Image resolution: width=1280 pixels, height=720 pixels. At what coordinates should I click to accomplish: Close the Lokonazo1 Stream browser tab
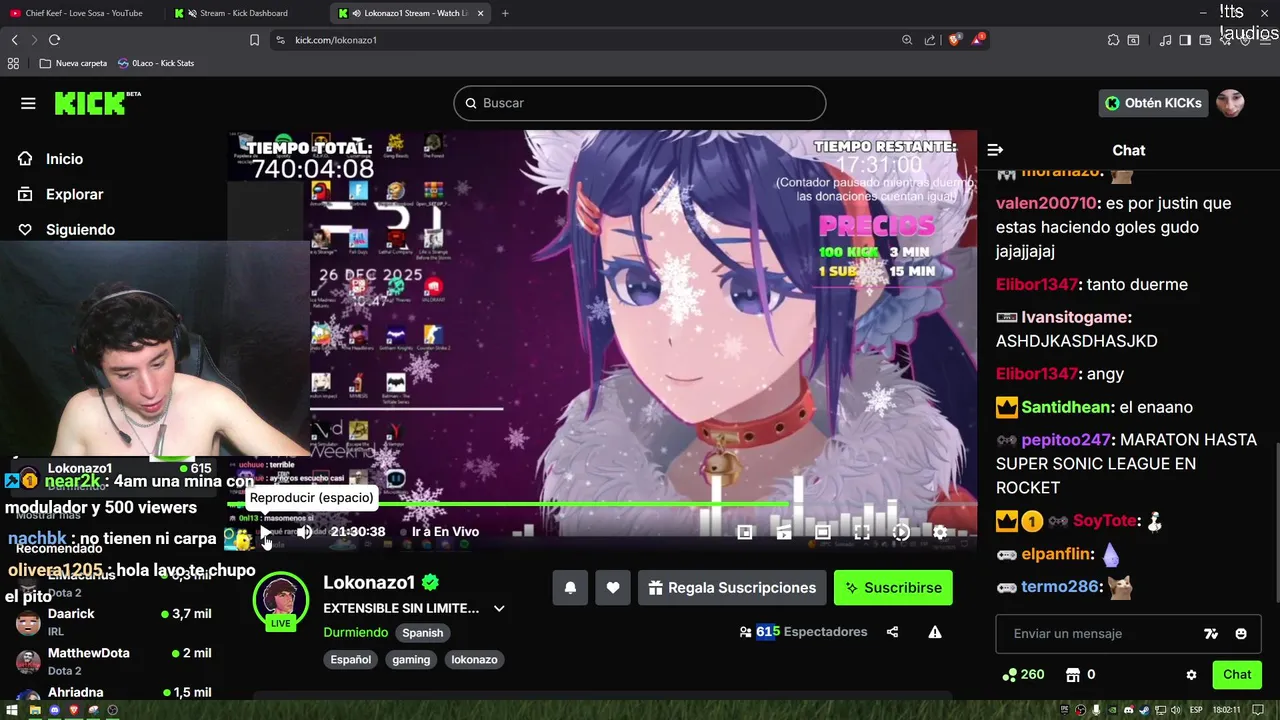pos(480,13)
